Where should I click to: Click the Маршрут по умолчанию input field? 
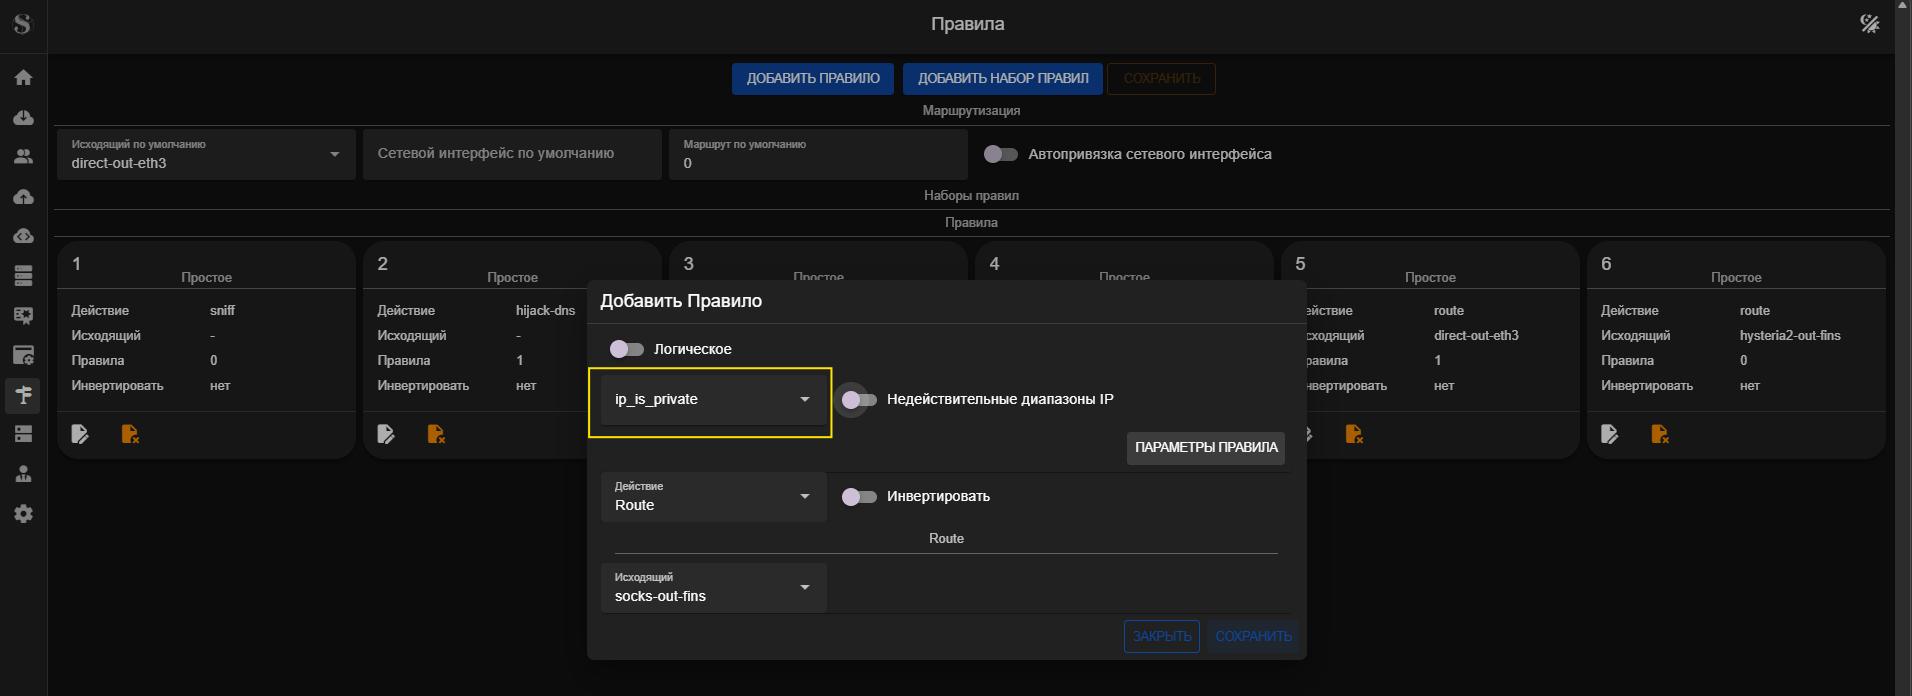[x=817, y=162]
